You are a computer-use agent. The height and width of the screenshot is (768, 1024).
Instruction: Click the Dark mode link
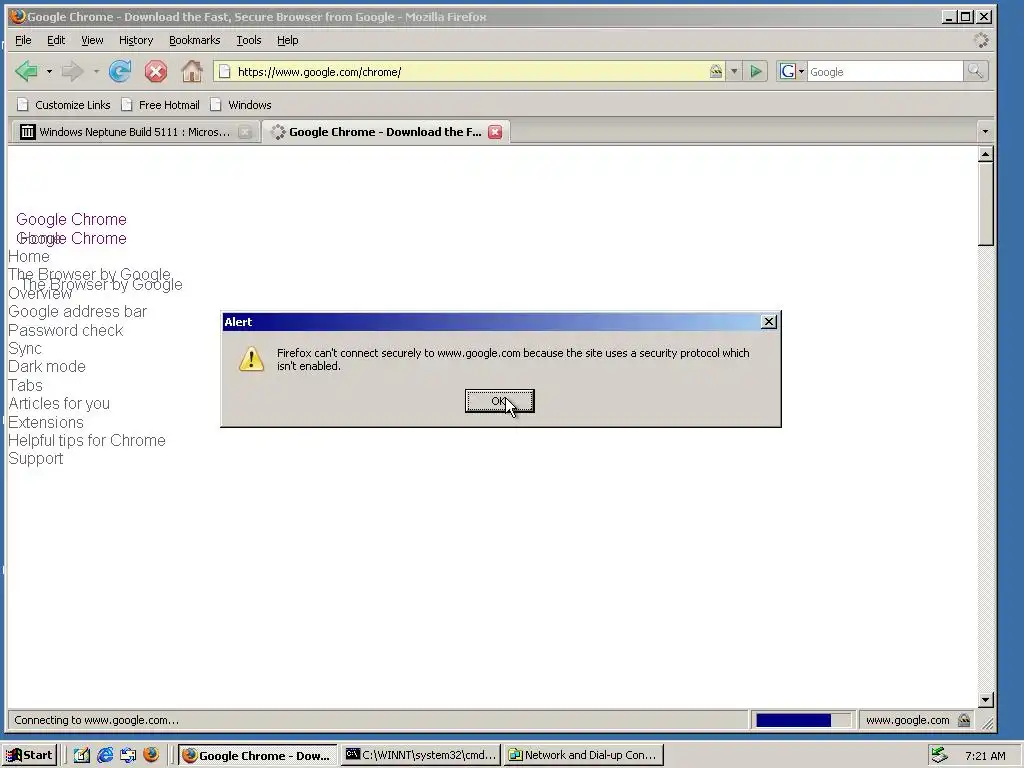[x=47, y=366]
